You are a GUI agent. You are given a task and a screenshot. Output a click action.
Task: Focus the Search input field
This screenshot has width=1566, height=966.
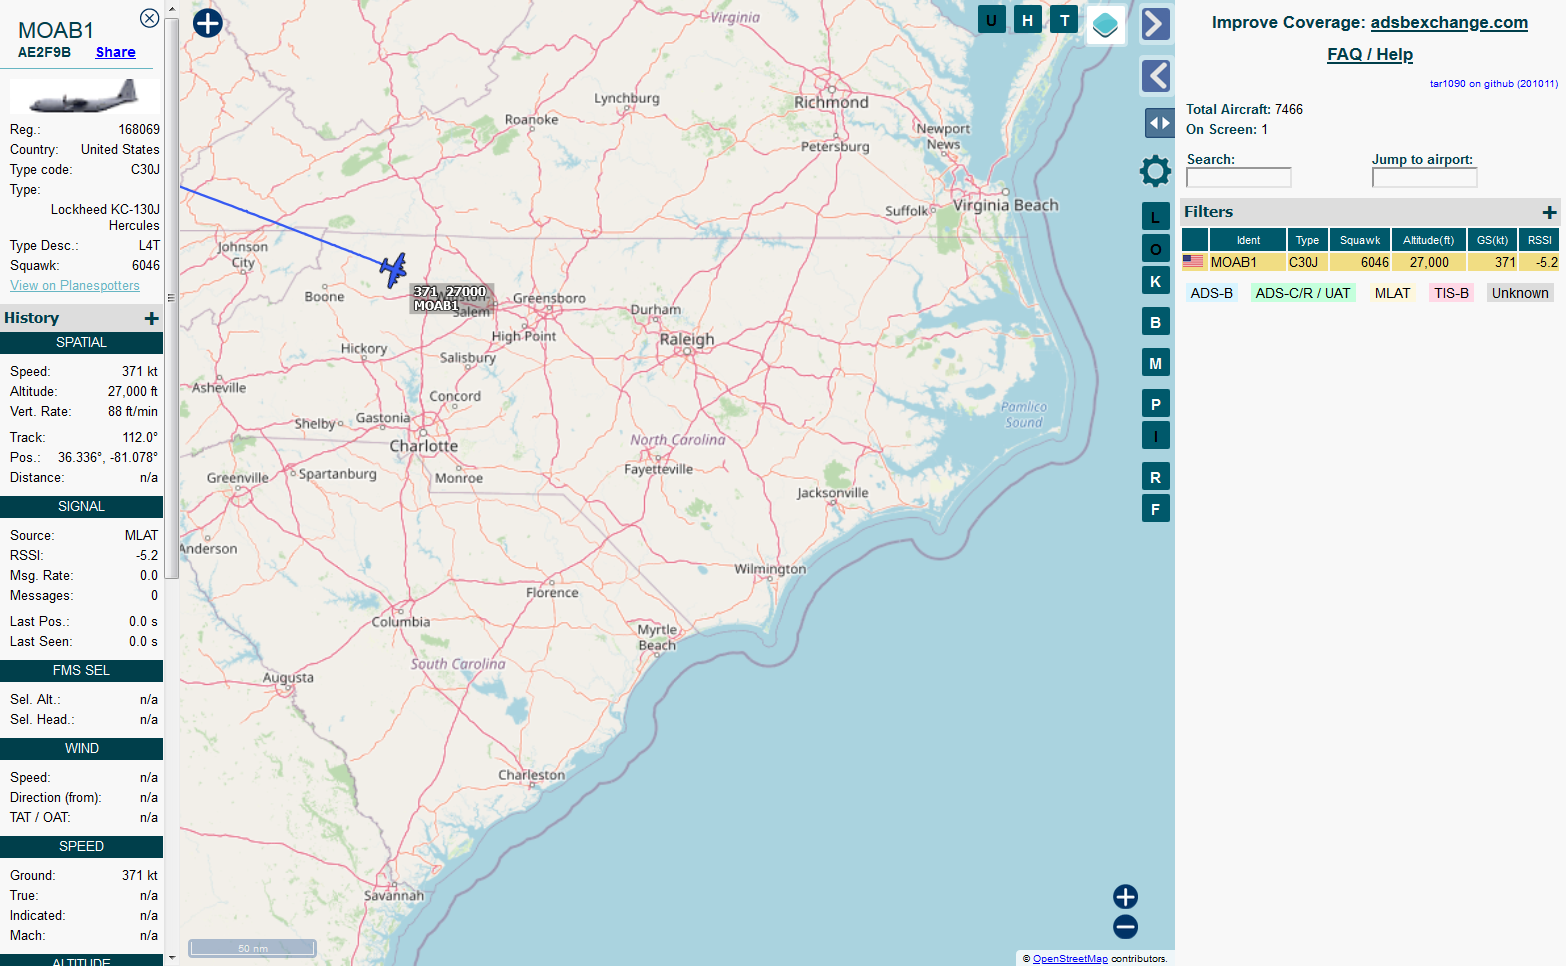pos(1238,177)
